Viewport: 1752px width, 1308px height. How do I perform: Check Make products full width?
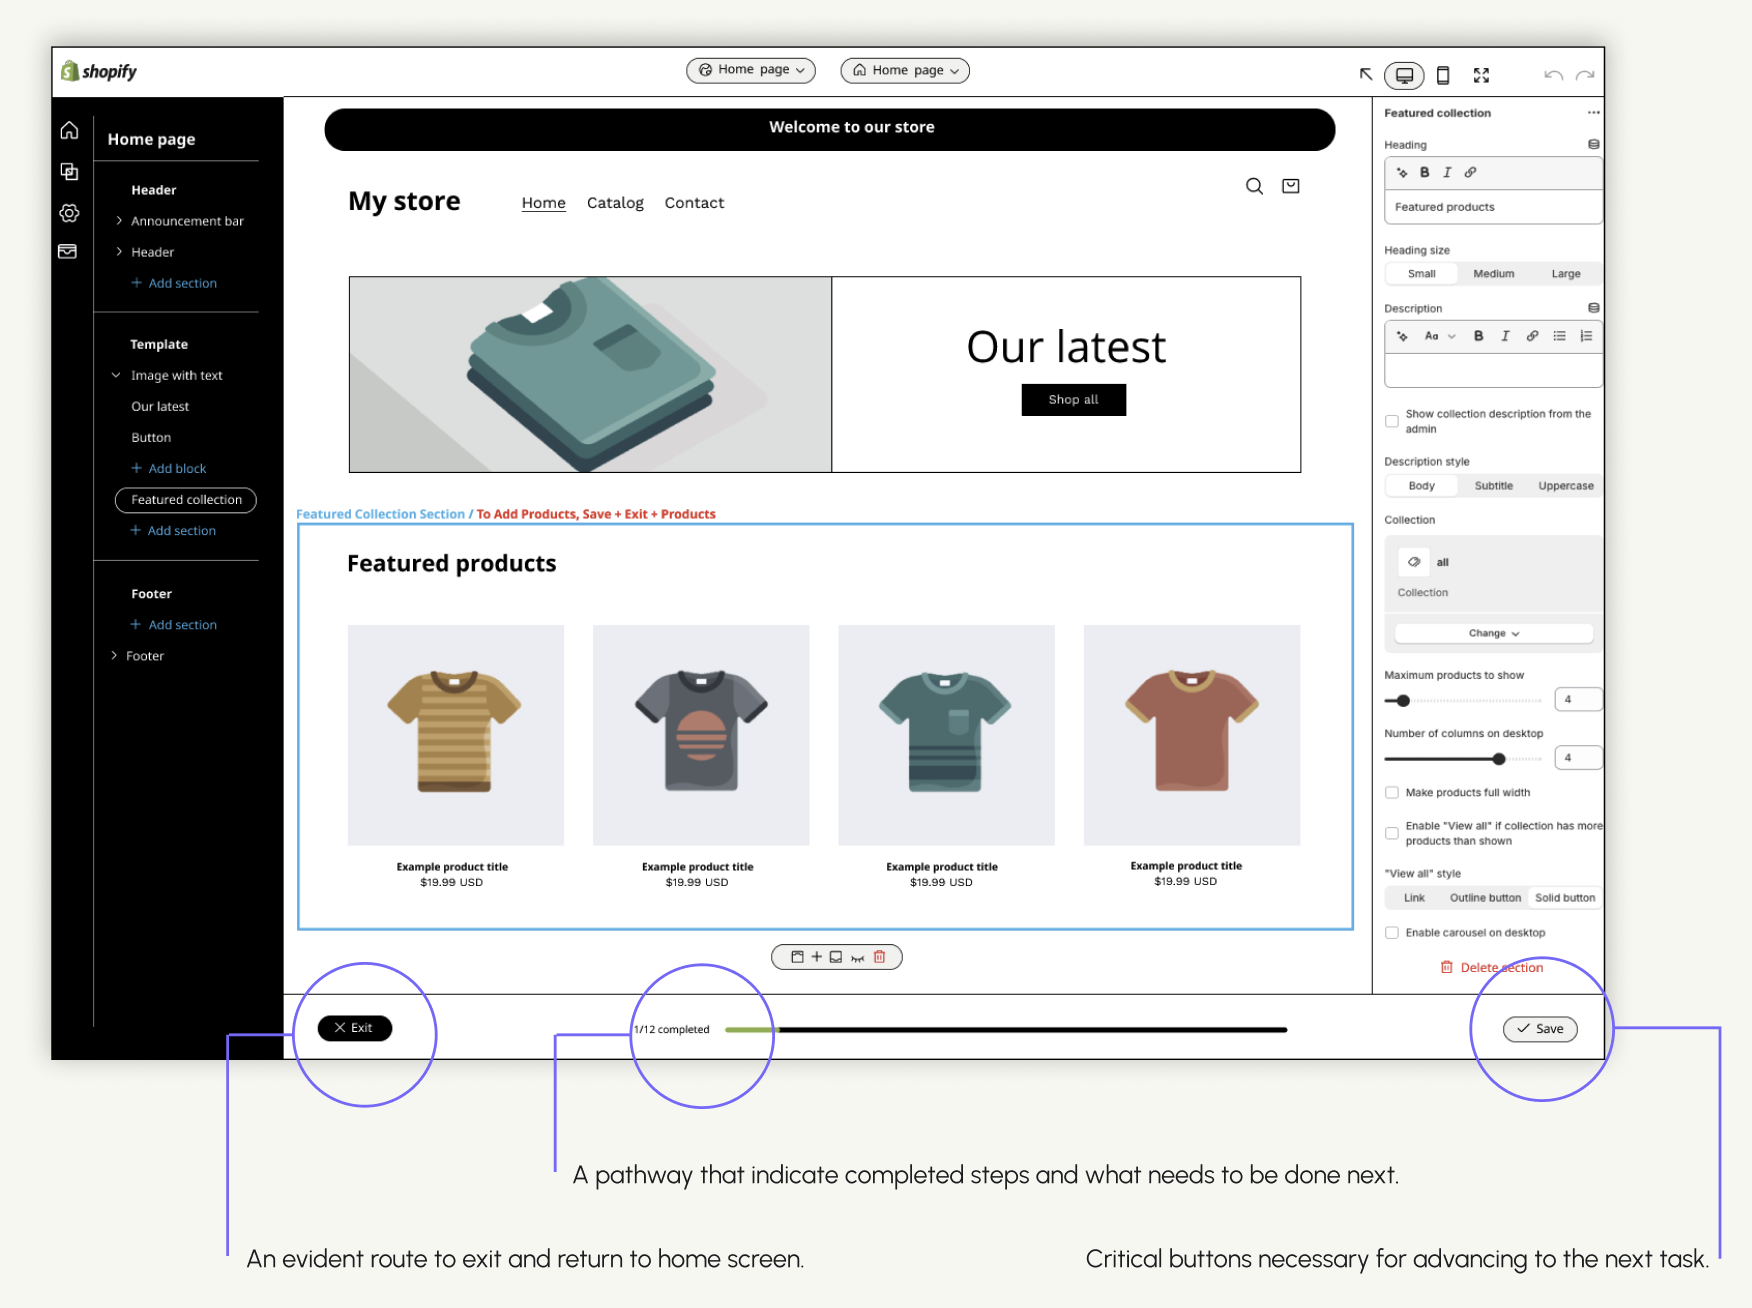tap(1392, 793)
